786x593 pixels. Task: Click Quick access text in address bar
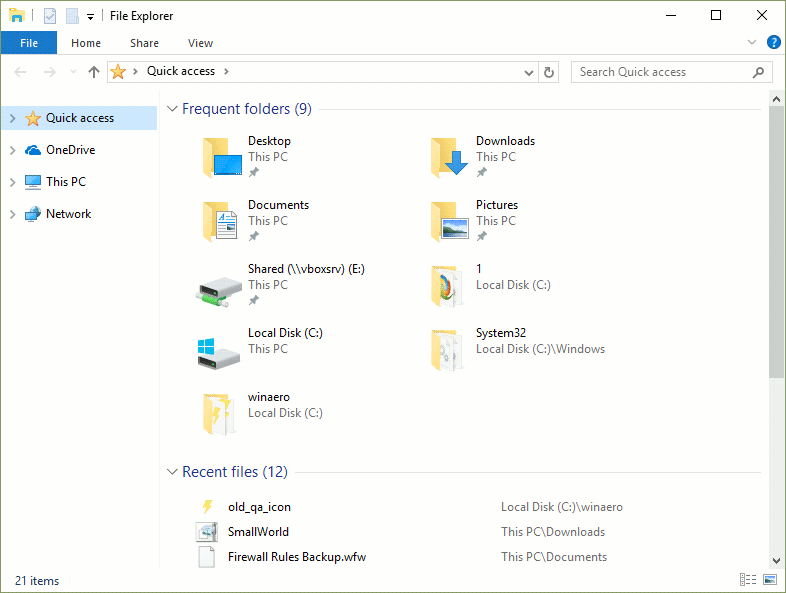[181, 71]
